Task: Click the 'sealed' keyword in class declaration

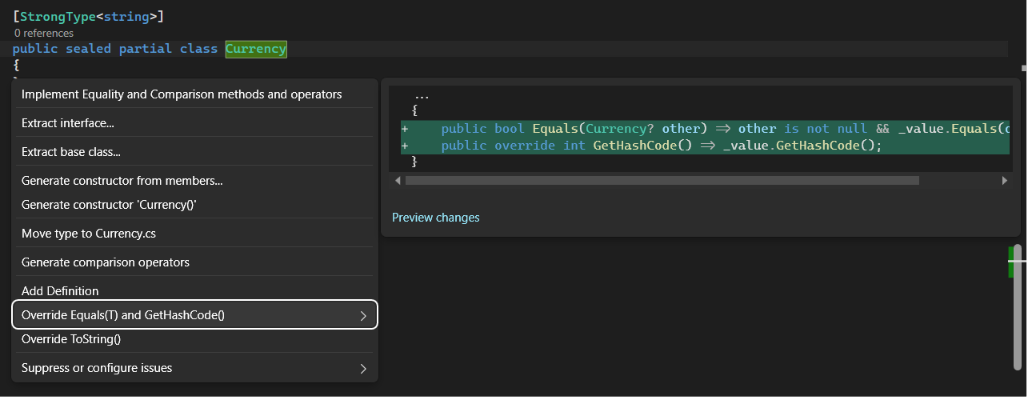Action: (x=88, y=48)
